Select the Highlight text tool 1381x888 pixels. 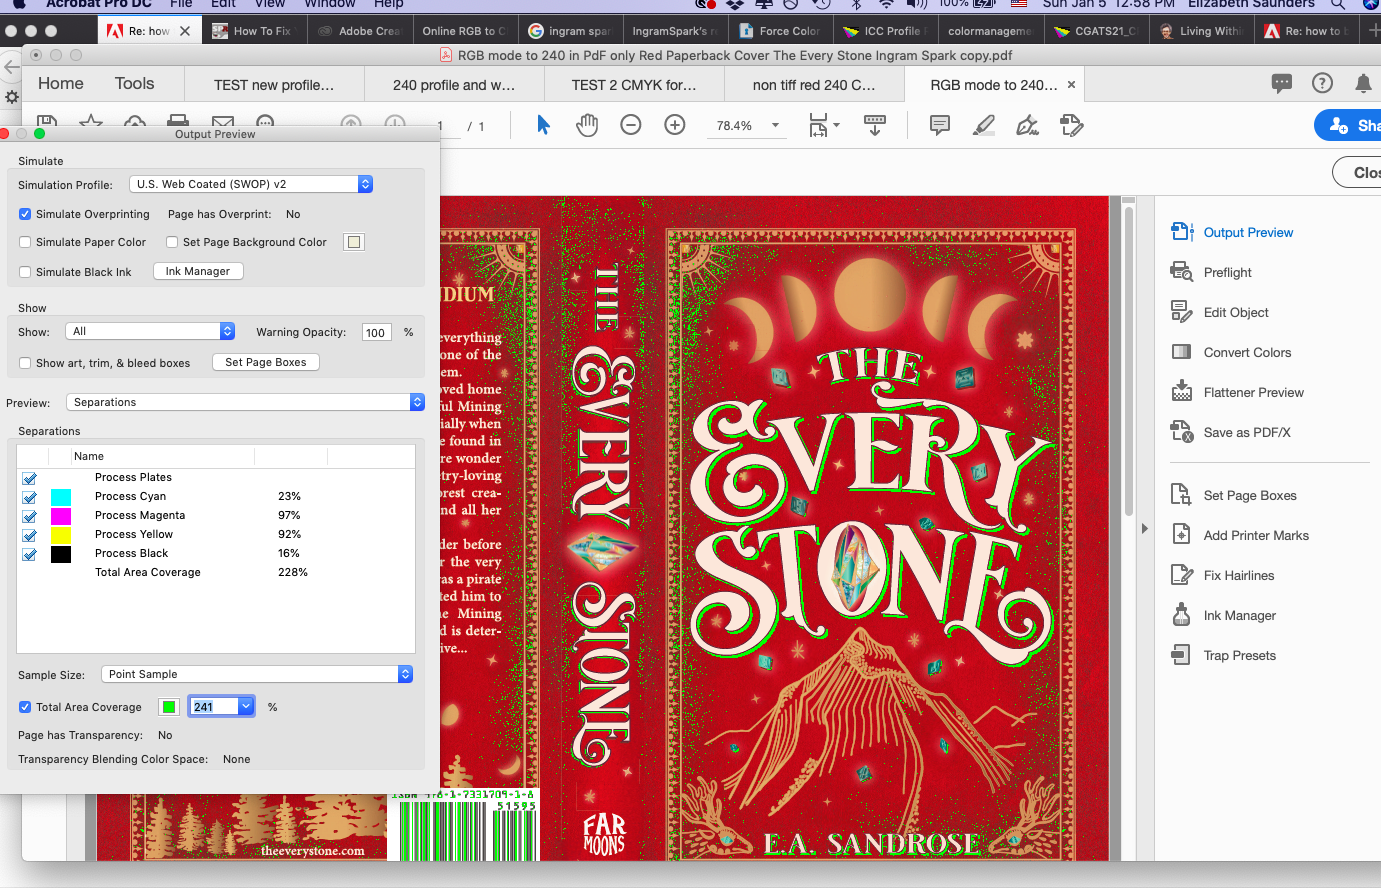(984, 125)
